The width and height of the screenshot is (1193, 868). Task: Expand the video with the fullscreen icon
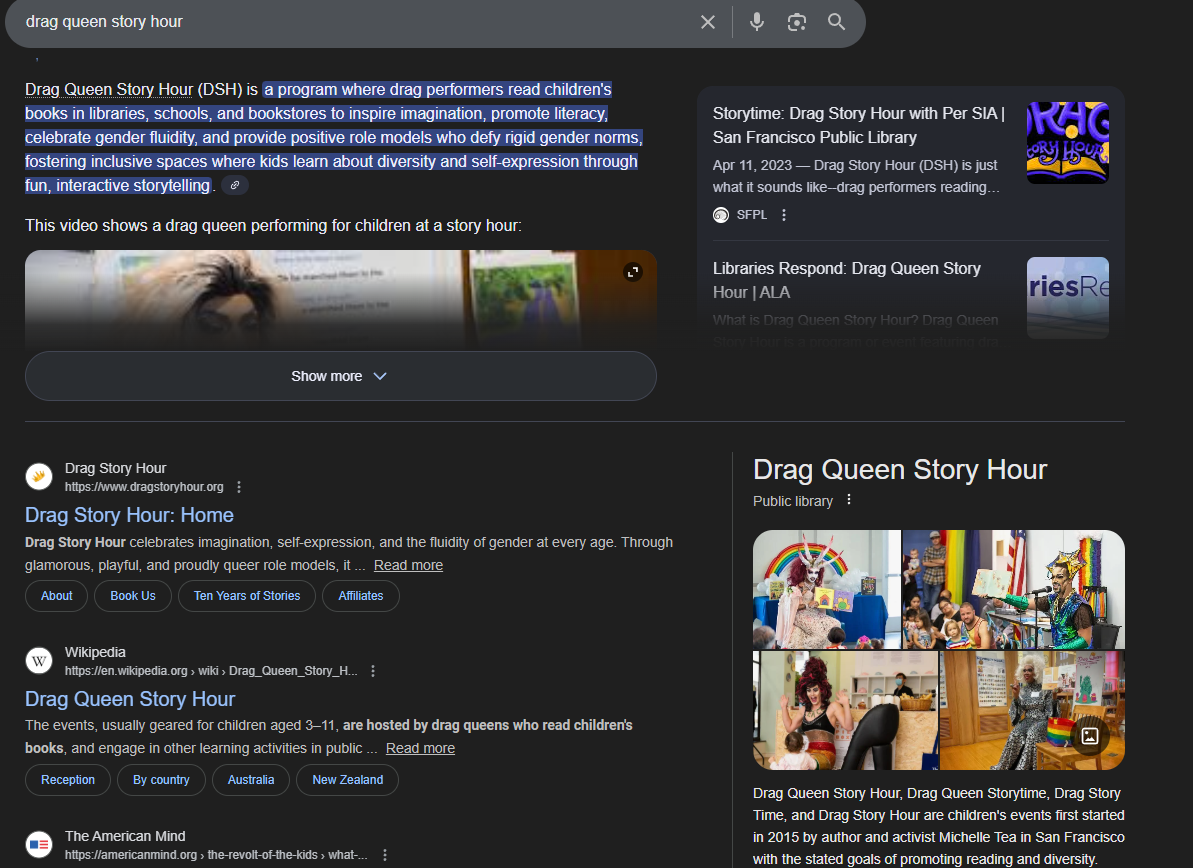coord(632,272)
